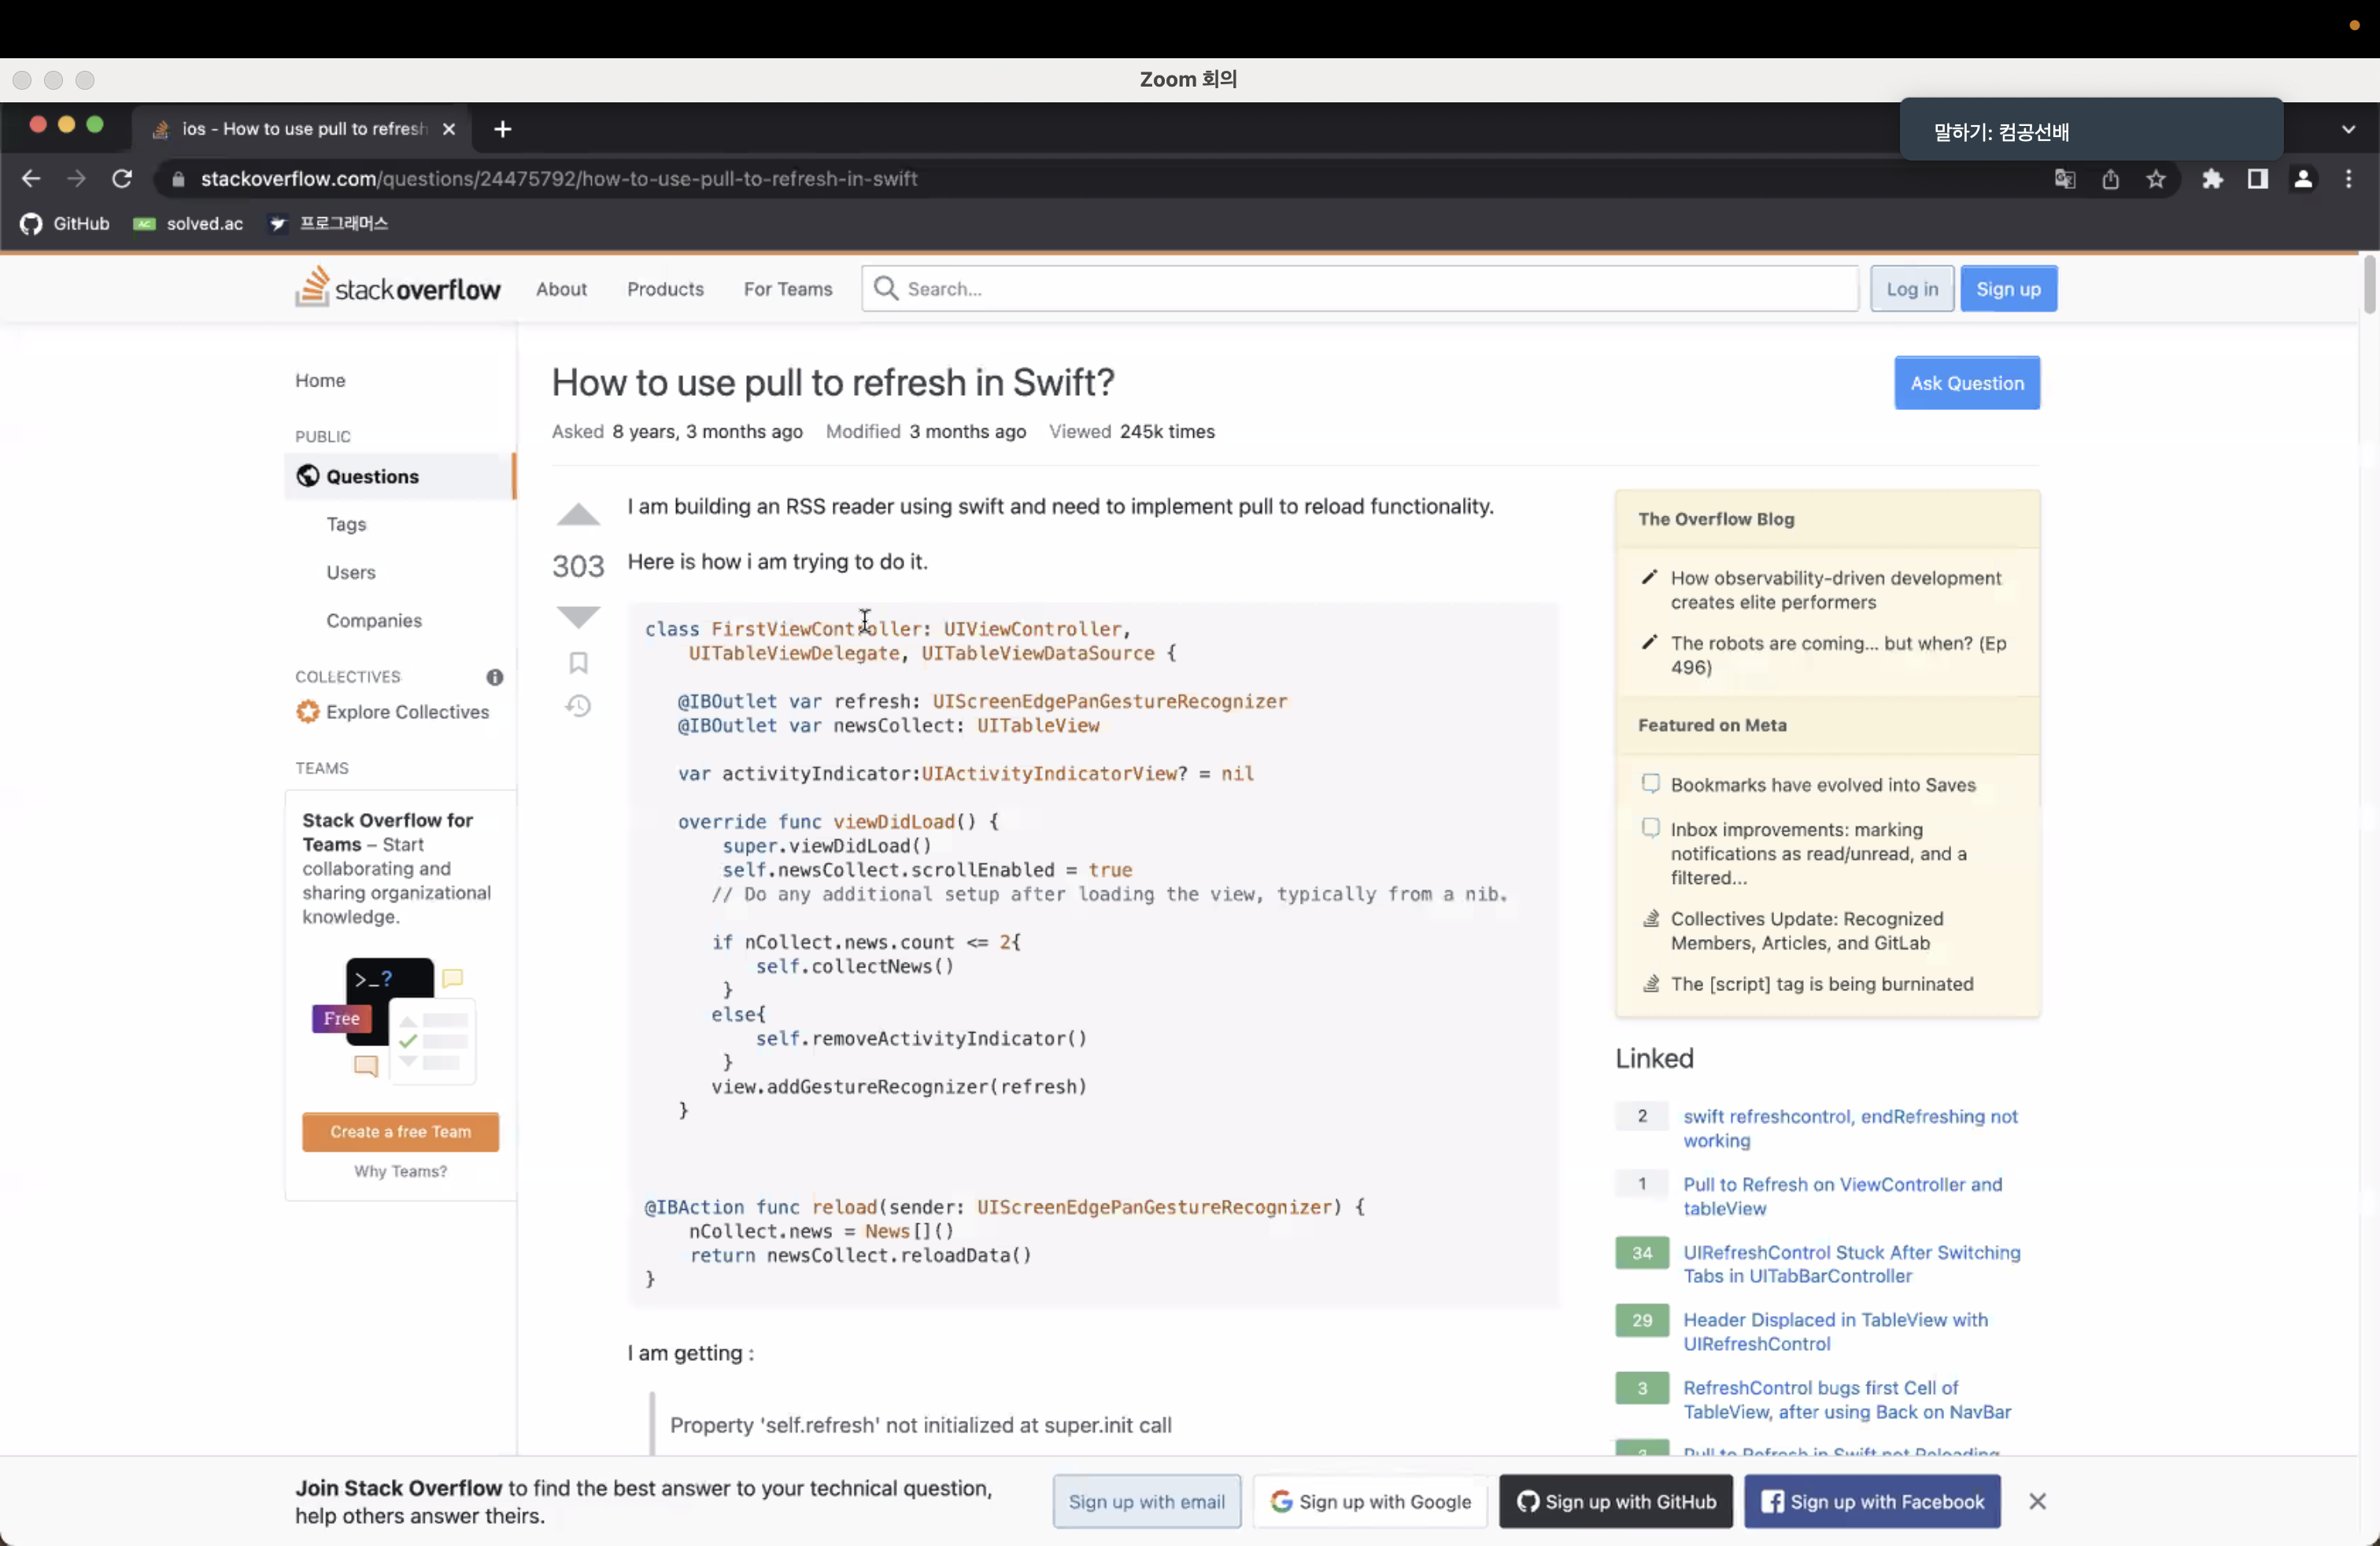
Task: Click the site lock icon in address bar
Action: click(178, 179)
